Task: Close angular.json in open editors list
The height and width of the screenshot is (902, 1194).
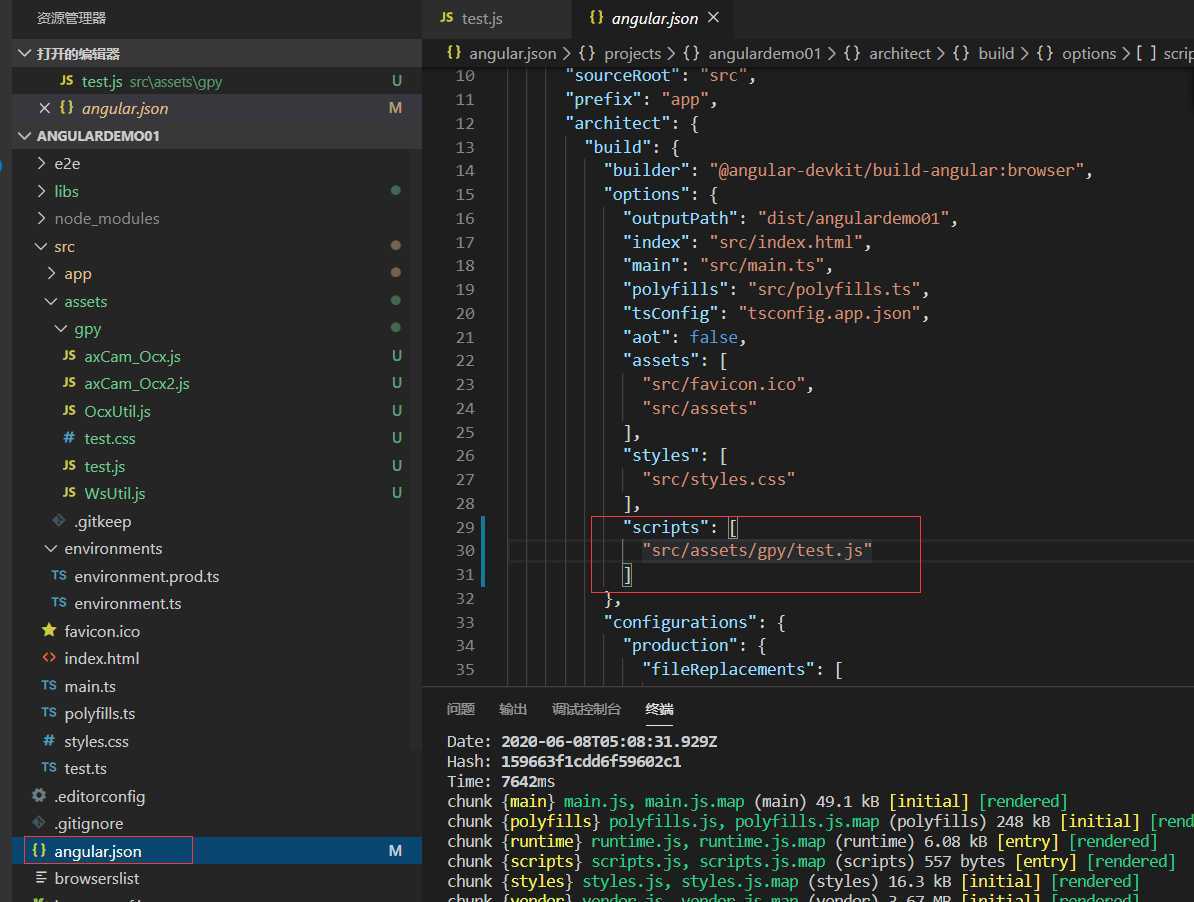Action: pyautogui.click(x=44, y=108)
